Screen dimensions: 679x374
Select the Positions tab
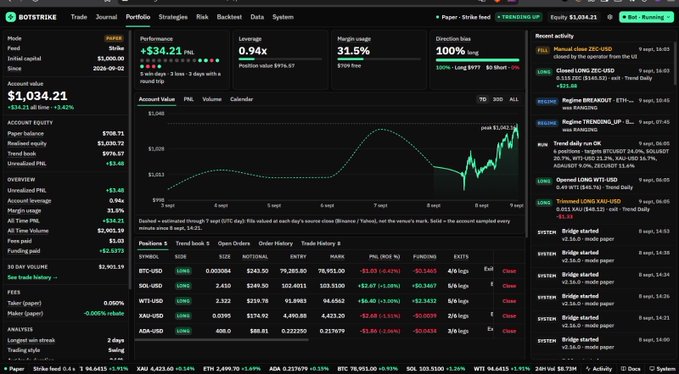153,243
